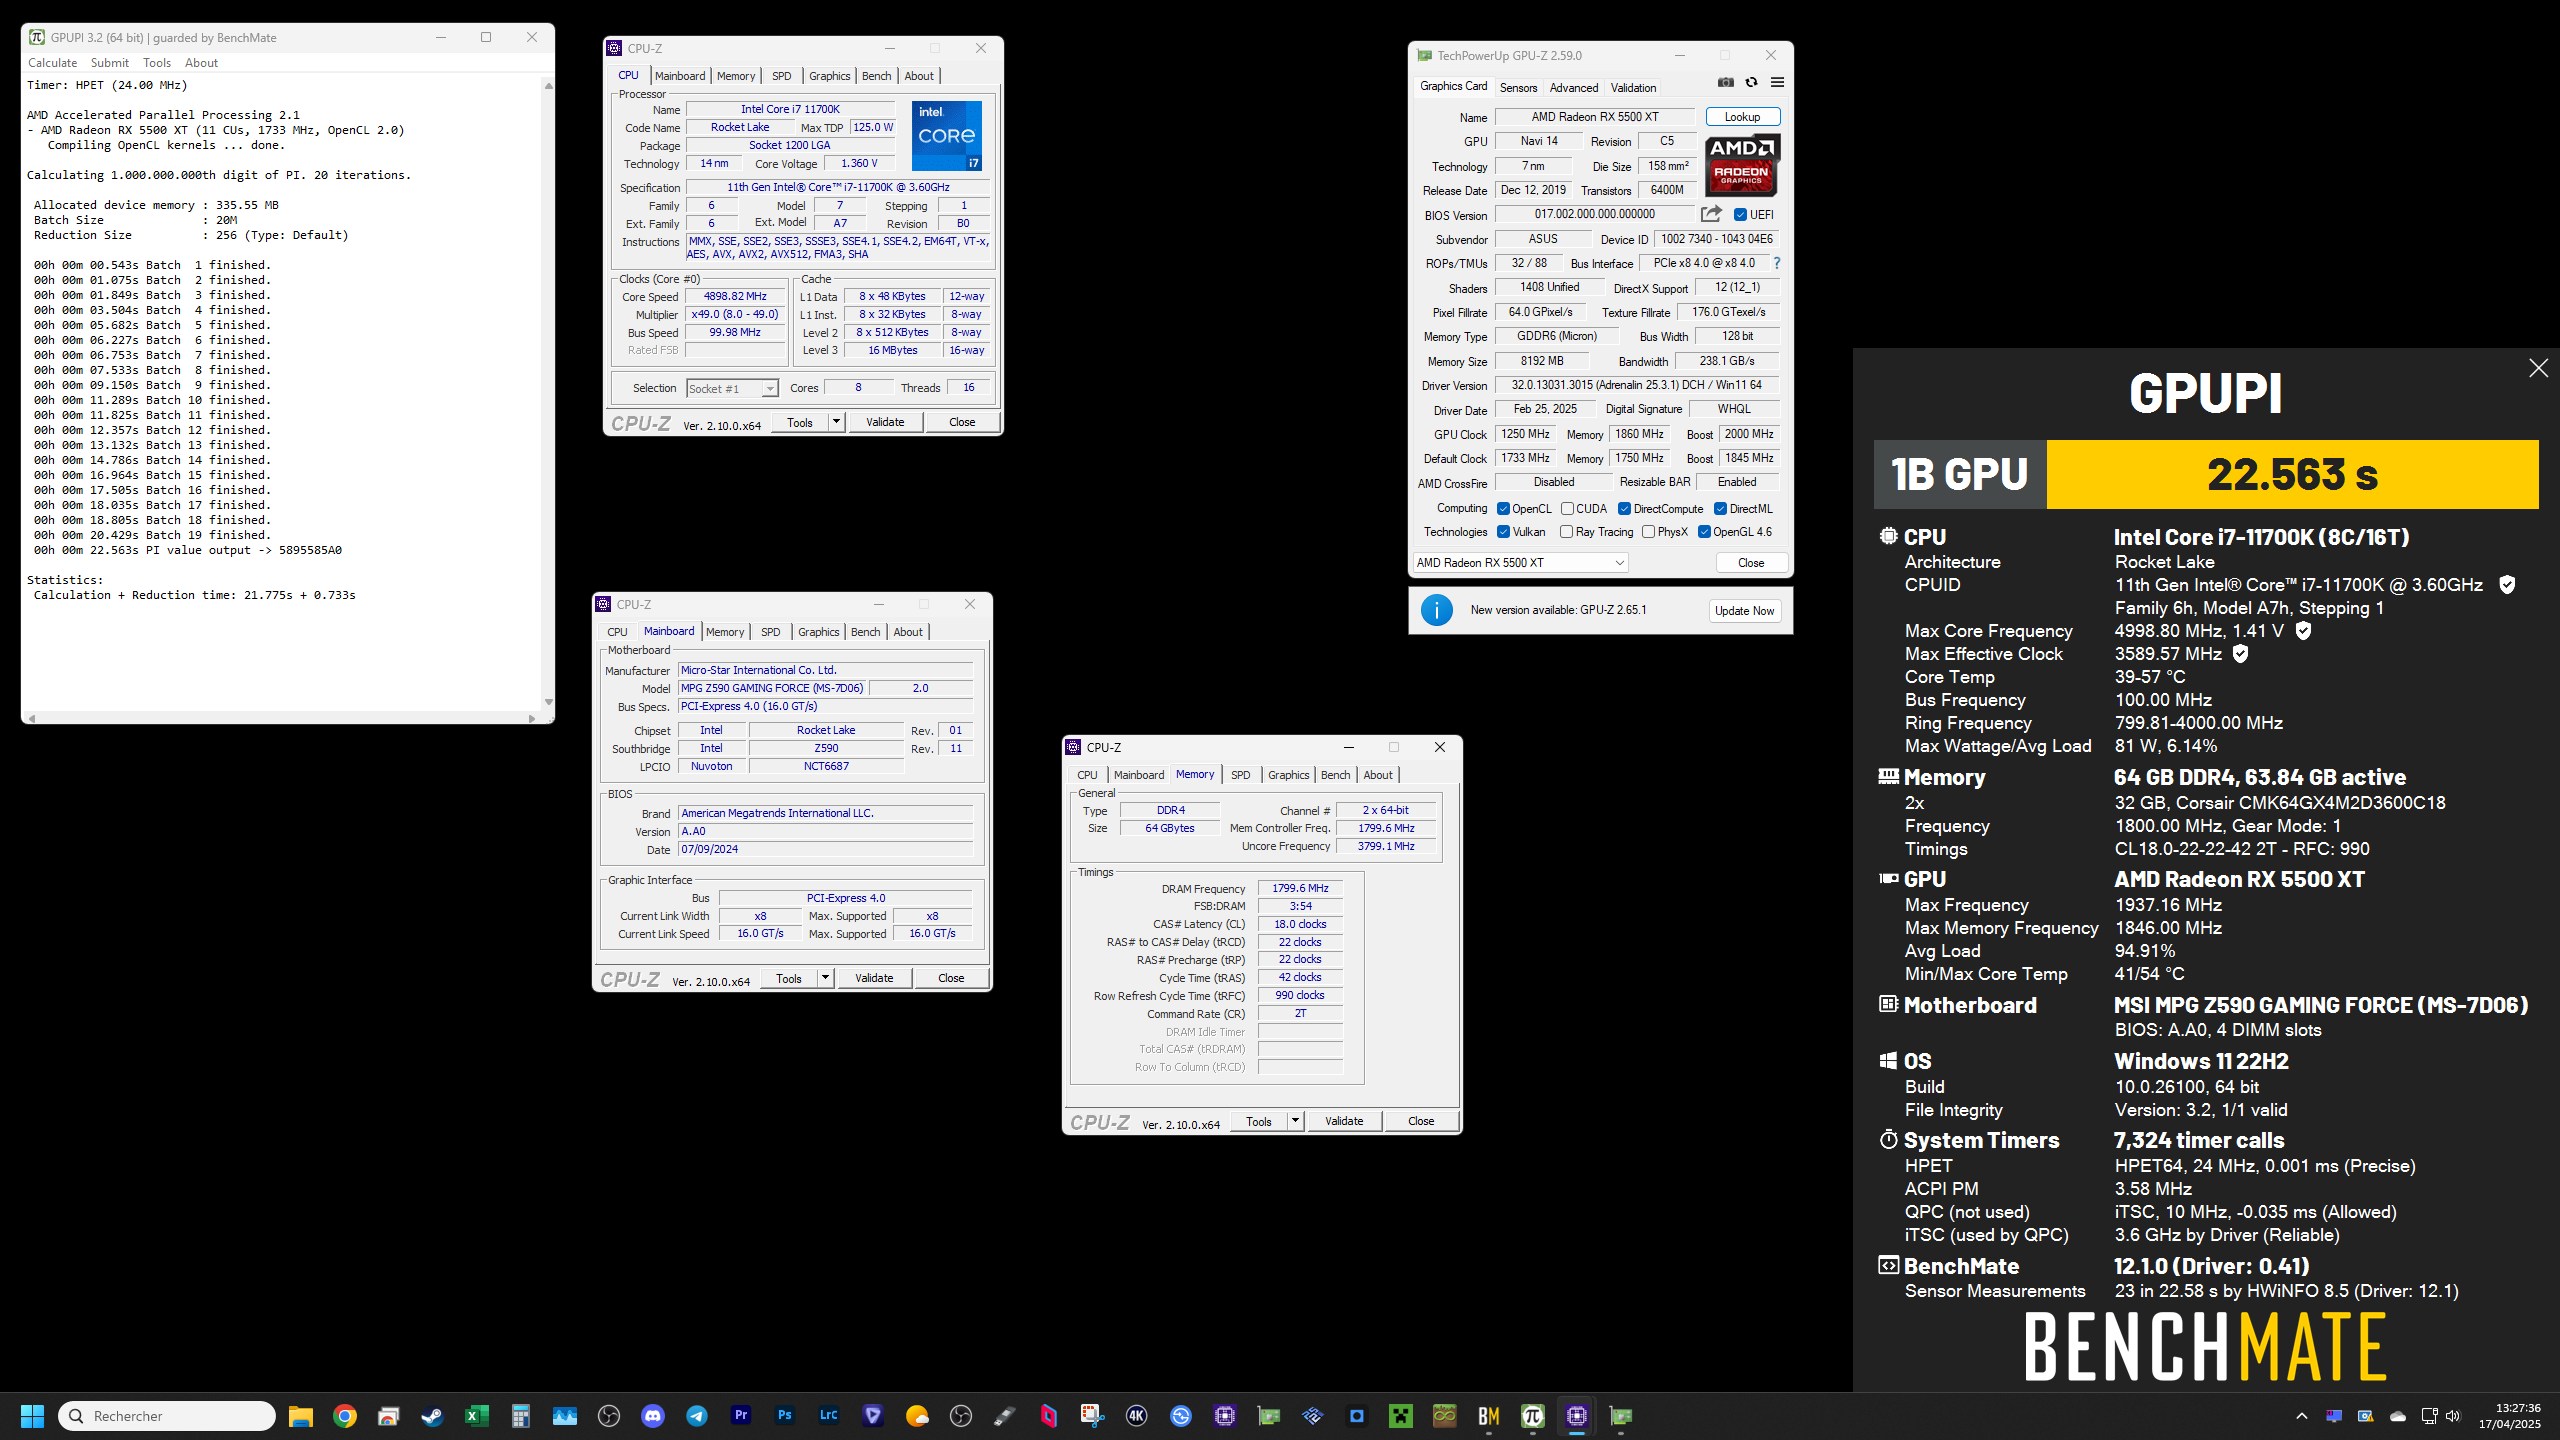Open Steam from taskbar
Screen dimensions: 2560x1440
[x=432, y=1416]
